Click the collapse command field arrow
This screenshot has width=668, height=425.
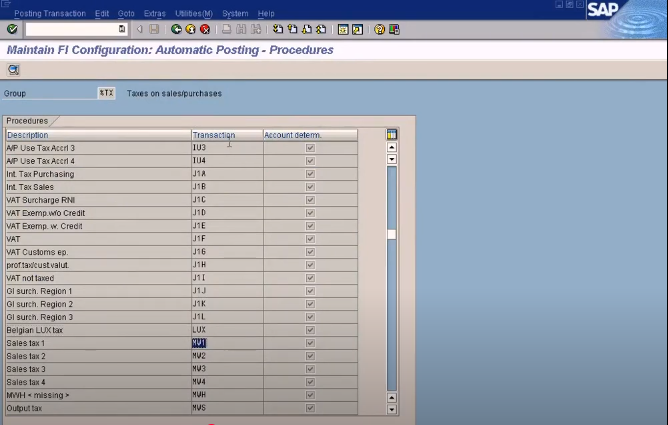point(139,29)
